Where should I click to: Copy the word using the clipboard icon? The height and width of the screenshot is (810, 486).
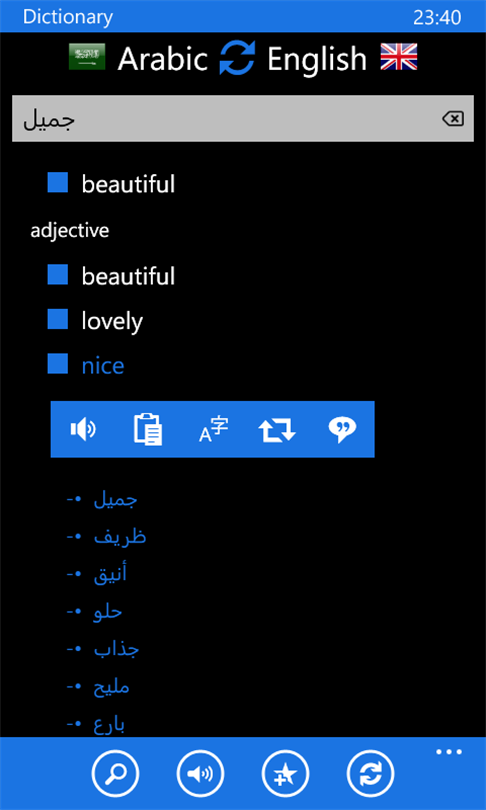(148, 429)
